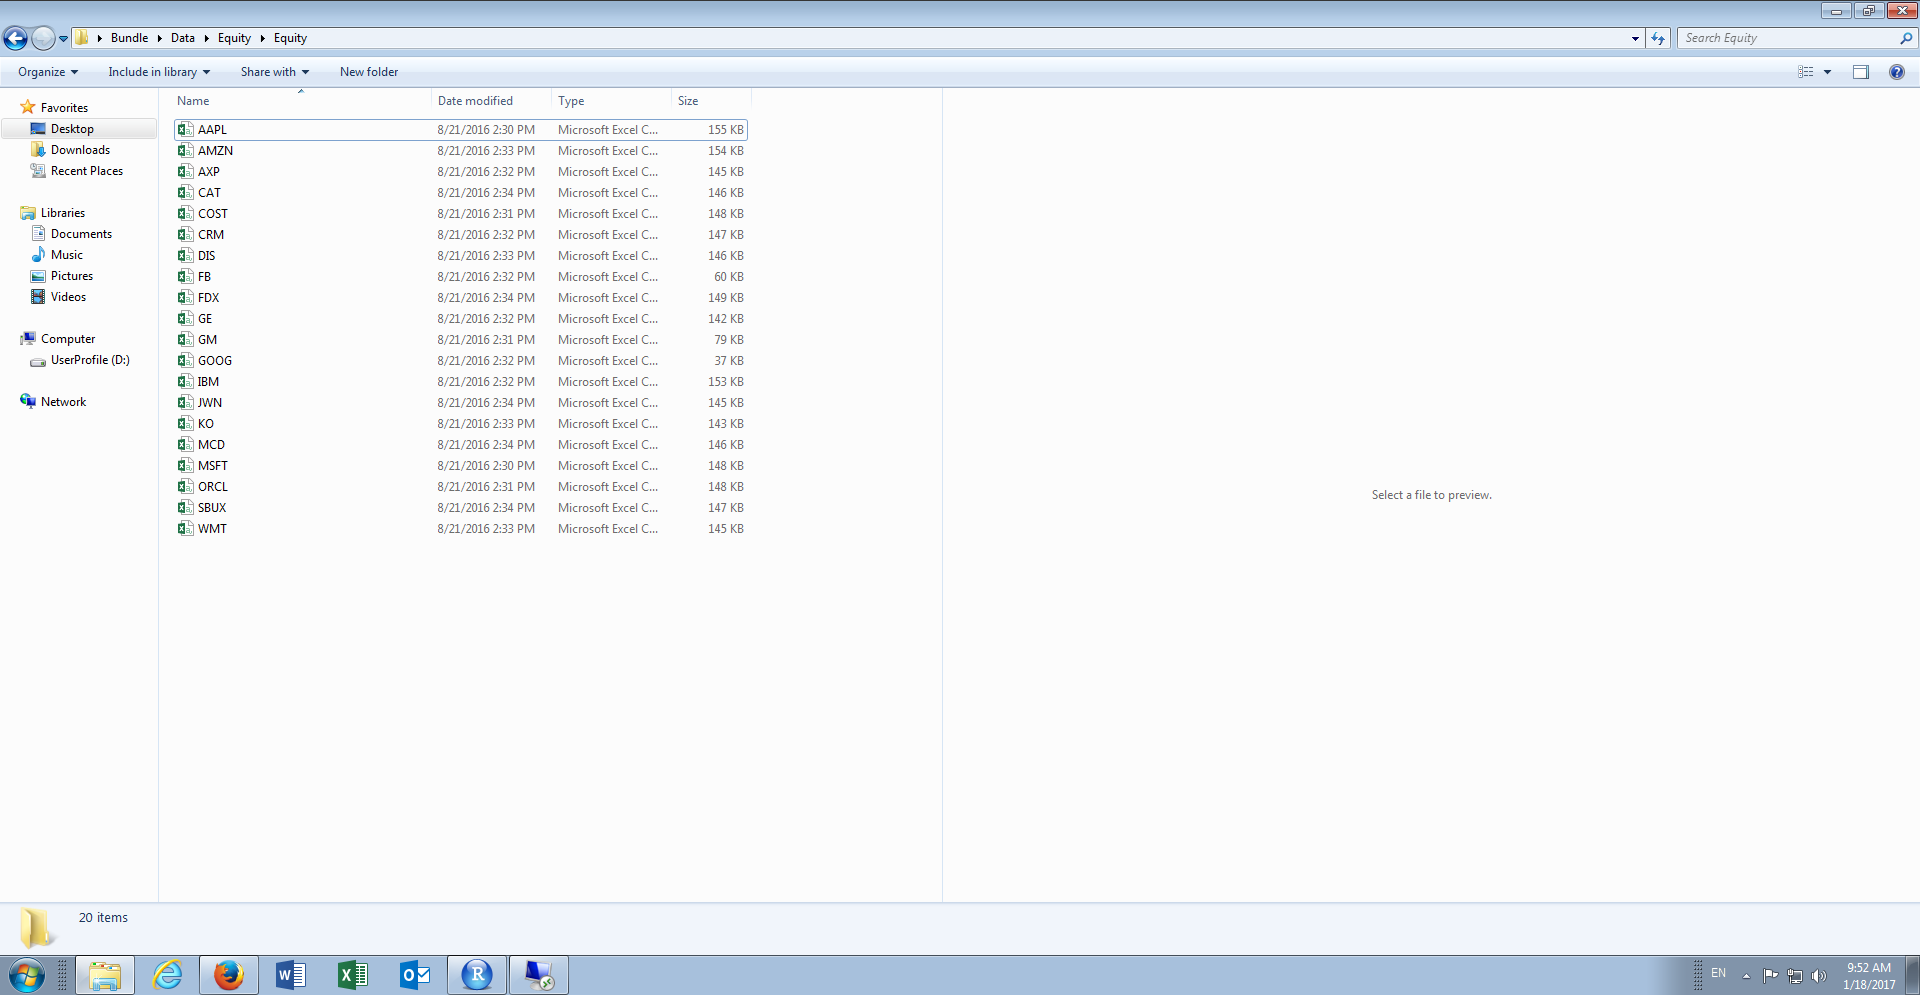1920x995 pixels.
Task: Select Libraries in navigation pane
Action: tap(62, 213)
